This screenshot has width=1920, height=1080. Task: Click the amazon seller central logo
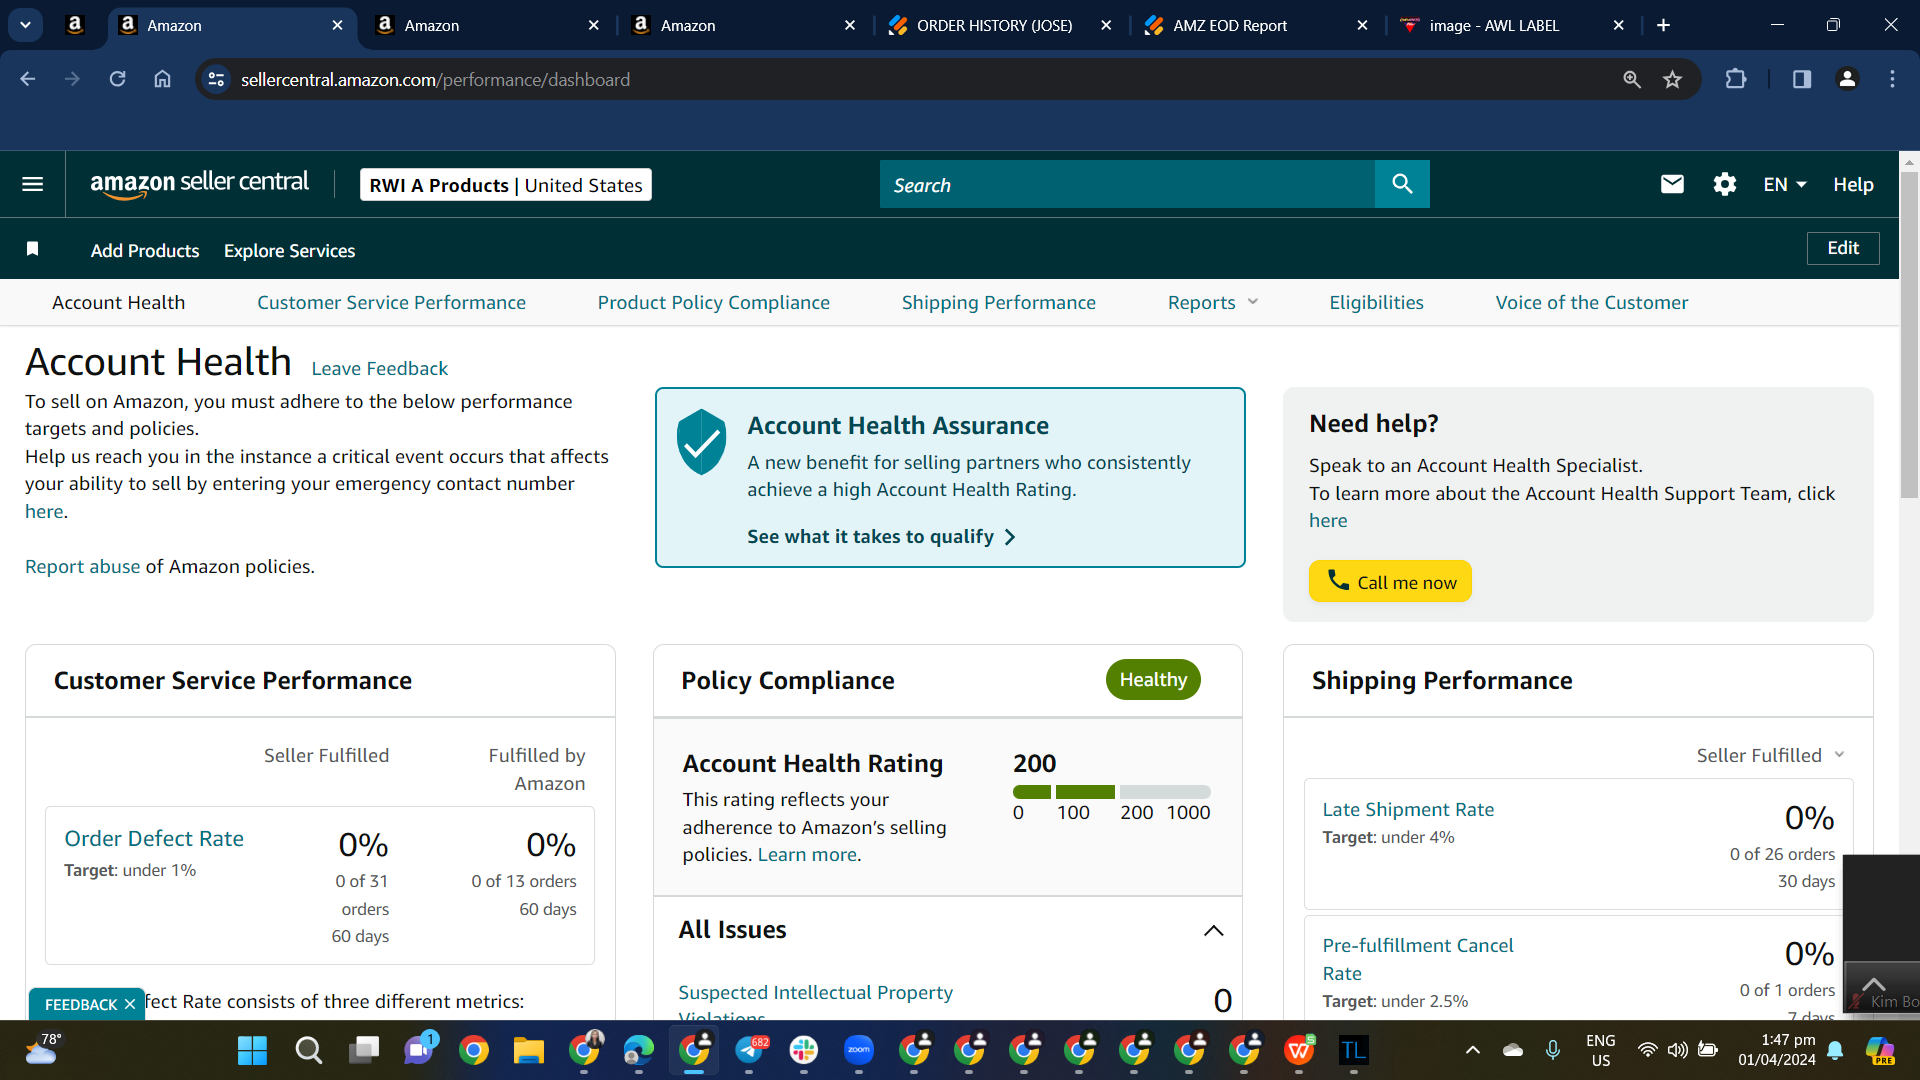199,184
